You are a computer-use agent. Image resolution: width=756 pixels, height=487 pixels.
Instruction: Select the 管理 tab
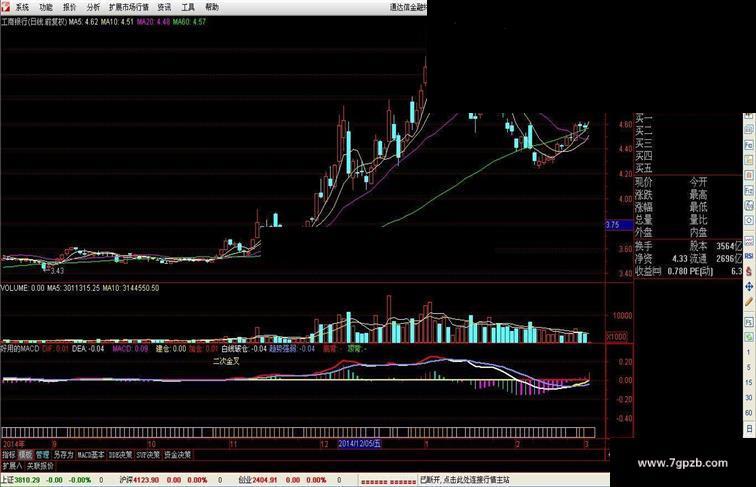point(42,455)
